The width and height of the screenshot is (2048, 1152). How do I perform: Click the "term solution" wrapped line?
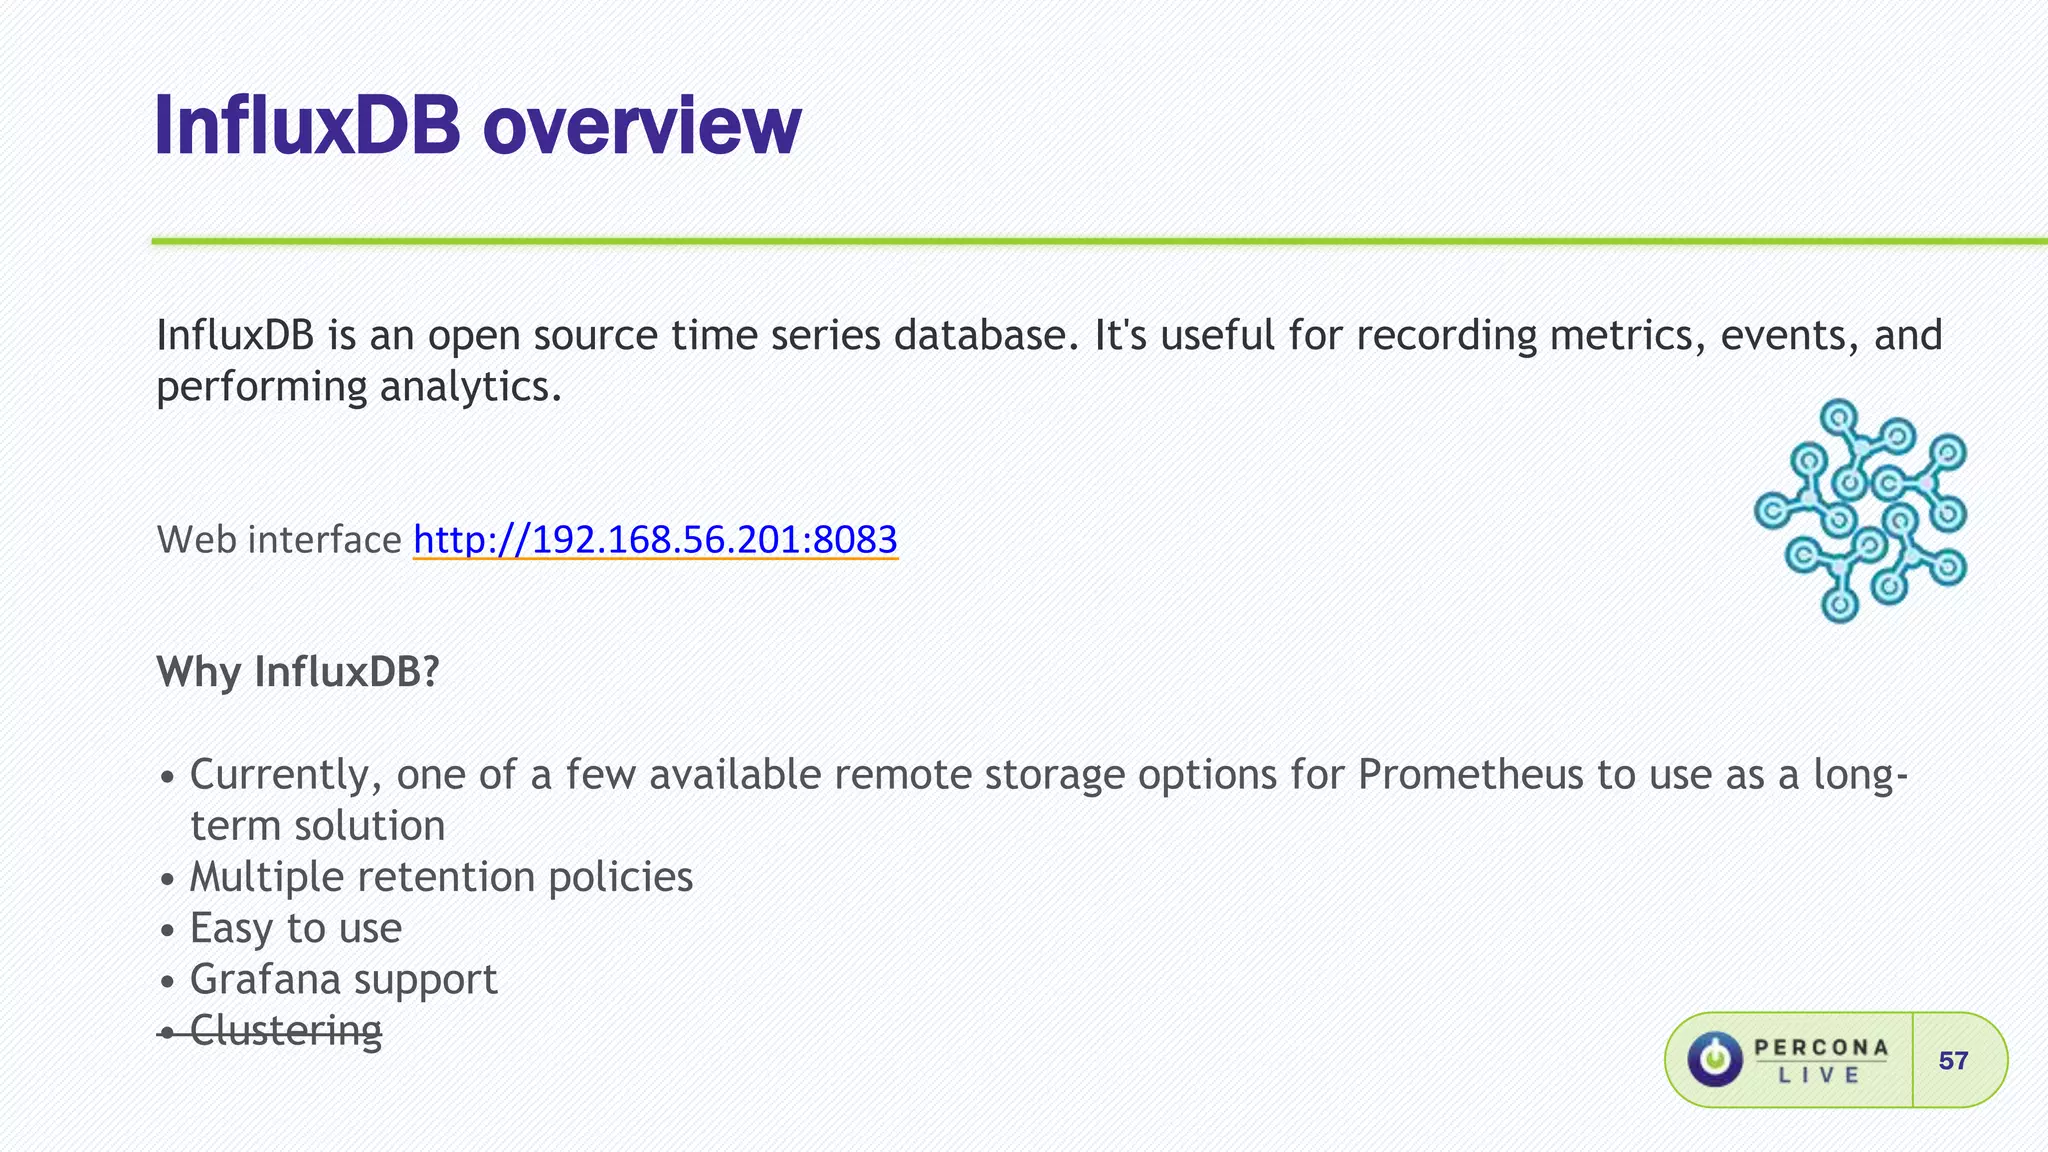point(317,826)
